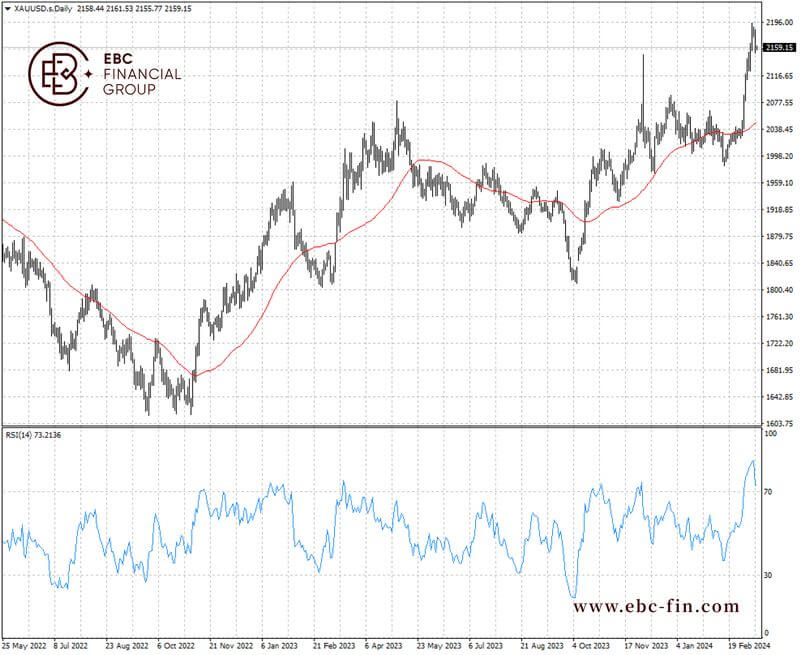
Task: Click the 2196.00 price axis label
Action: [777, 22]
